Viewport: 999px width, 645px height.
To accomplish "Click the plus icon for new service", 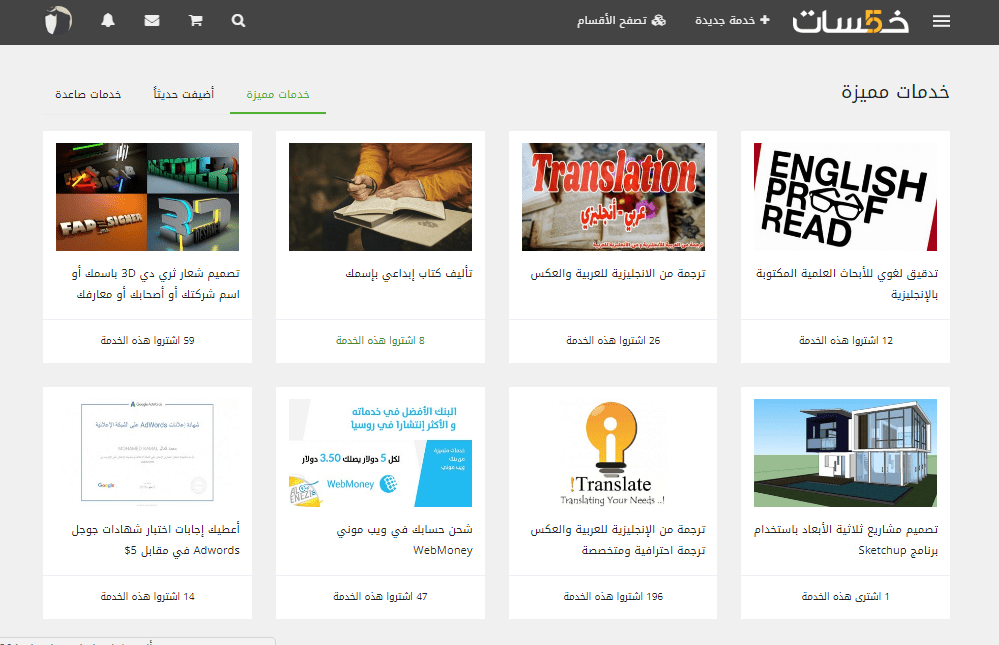I will (x=765, y=20).
